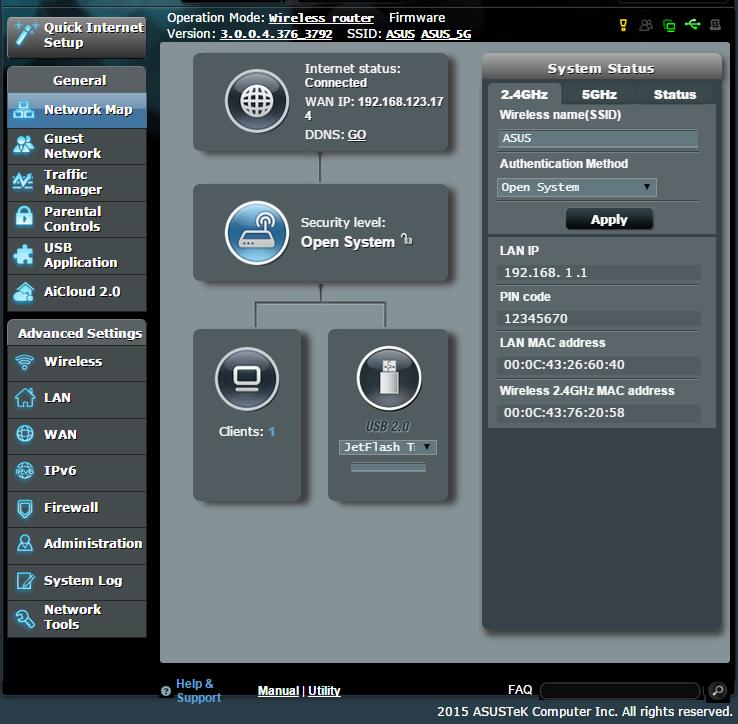
Task: Click the ASUS_5G SSID link
Action: click(x=446, y=34)
